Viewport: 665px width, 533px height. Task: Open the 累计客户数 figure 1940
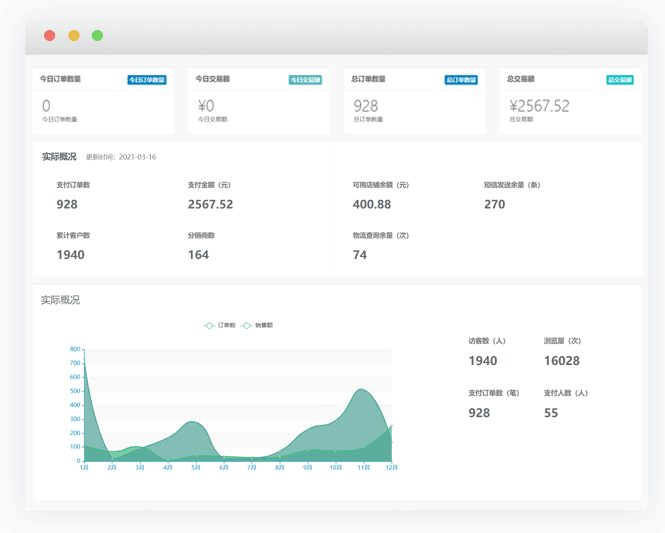[x=70, y=255]
